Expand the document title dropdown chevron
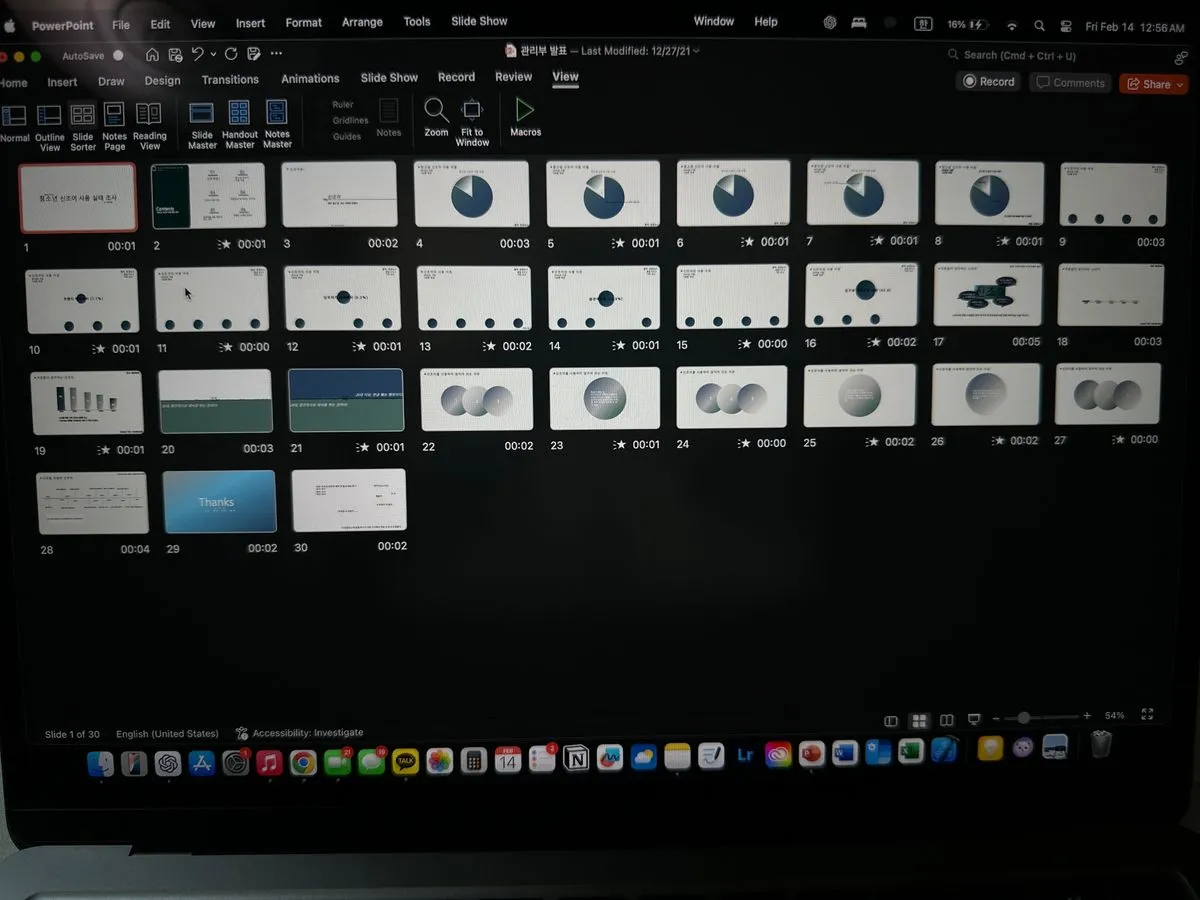Screen dimensions: 1200x900 (697, 51)
